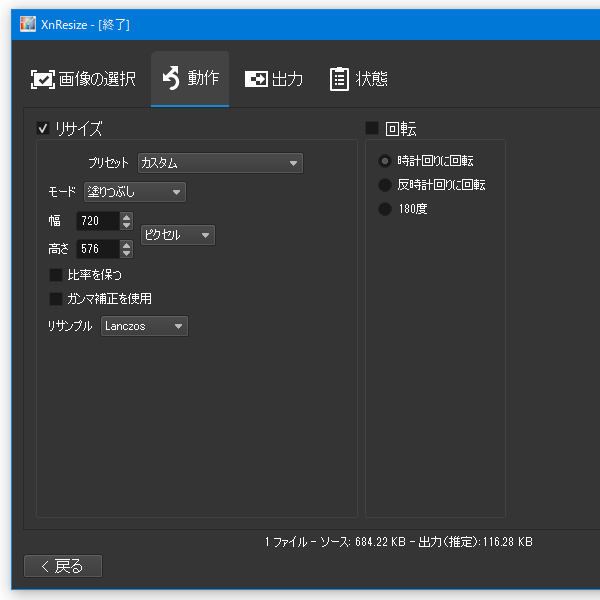The image size is (600, 600).
Task: Decrease 幅 width with down arrow
Action: pos(126,225)
